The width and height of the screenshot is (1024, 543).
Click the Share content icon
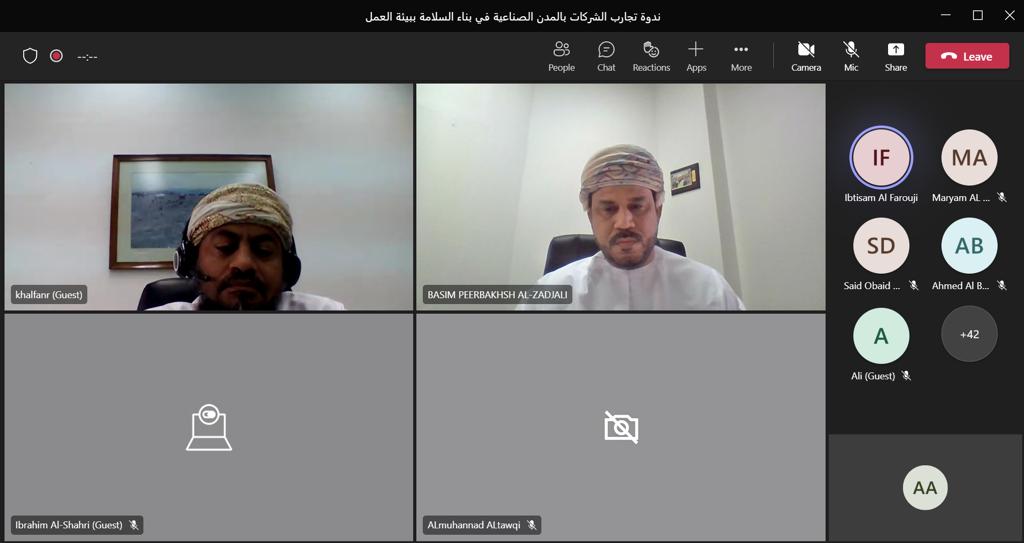(x=896, y=50)
